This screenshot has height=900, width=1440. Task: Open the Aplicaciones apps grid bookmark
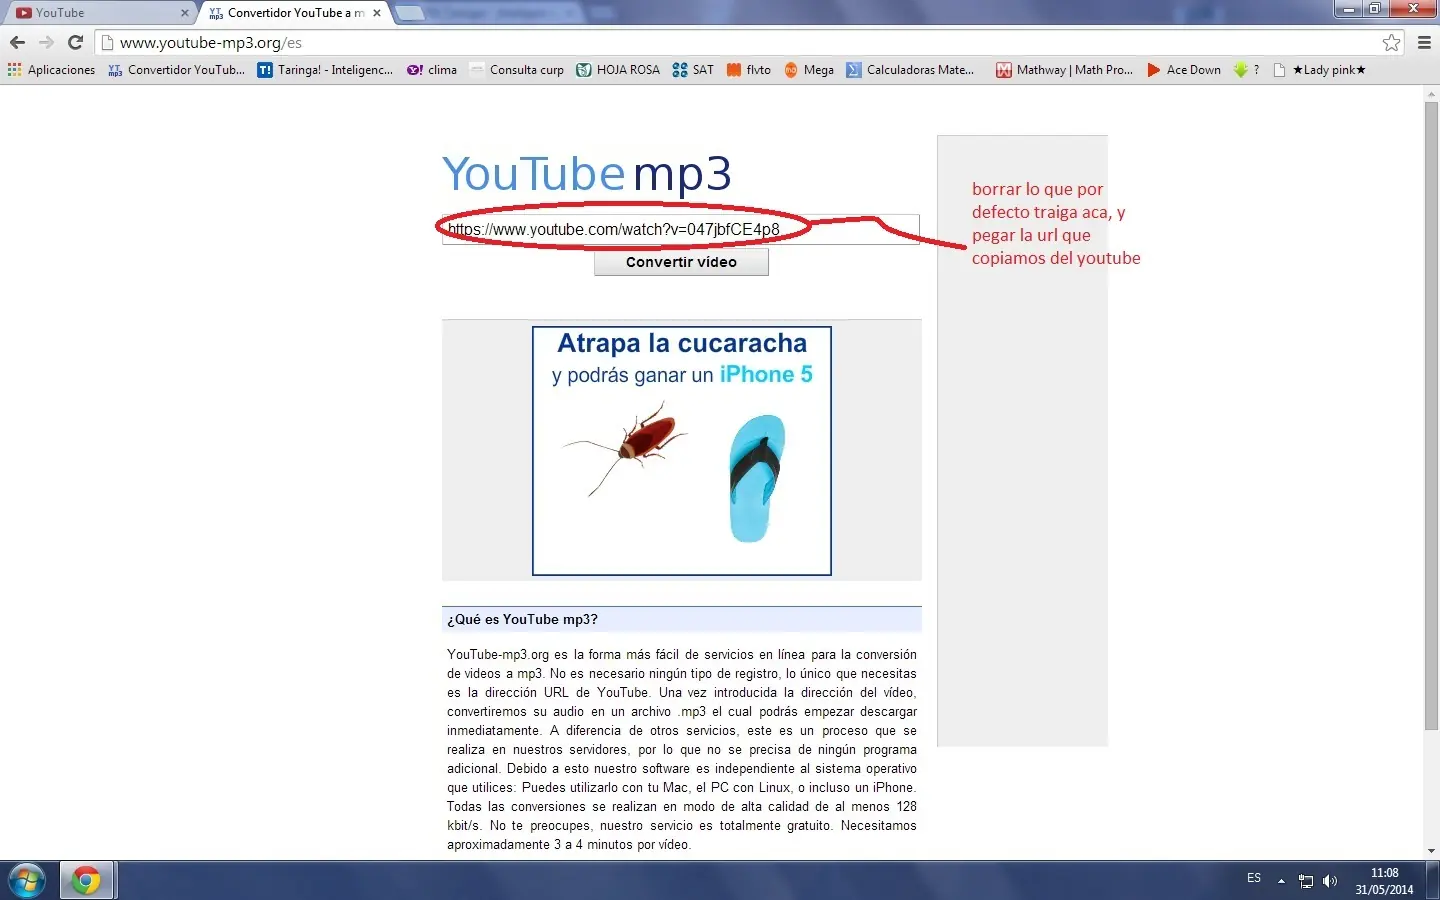[x=51, y=70]
